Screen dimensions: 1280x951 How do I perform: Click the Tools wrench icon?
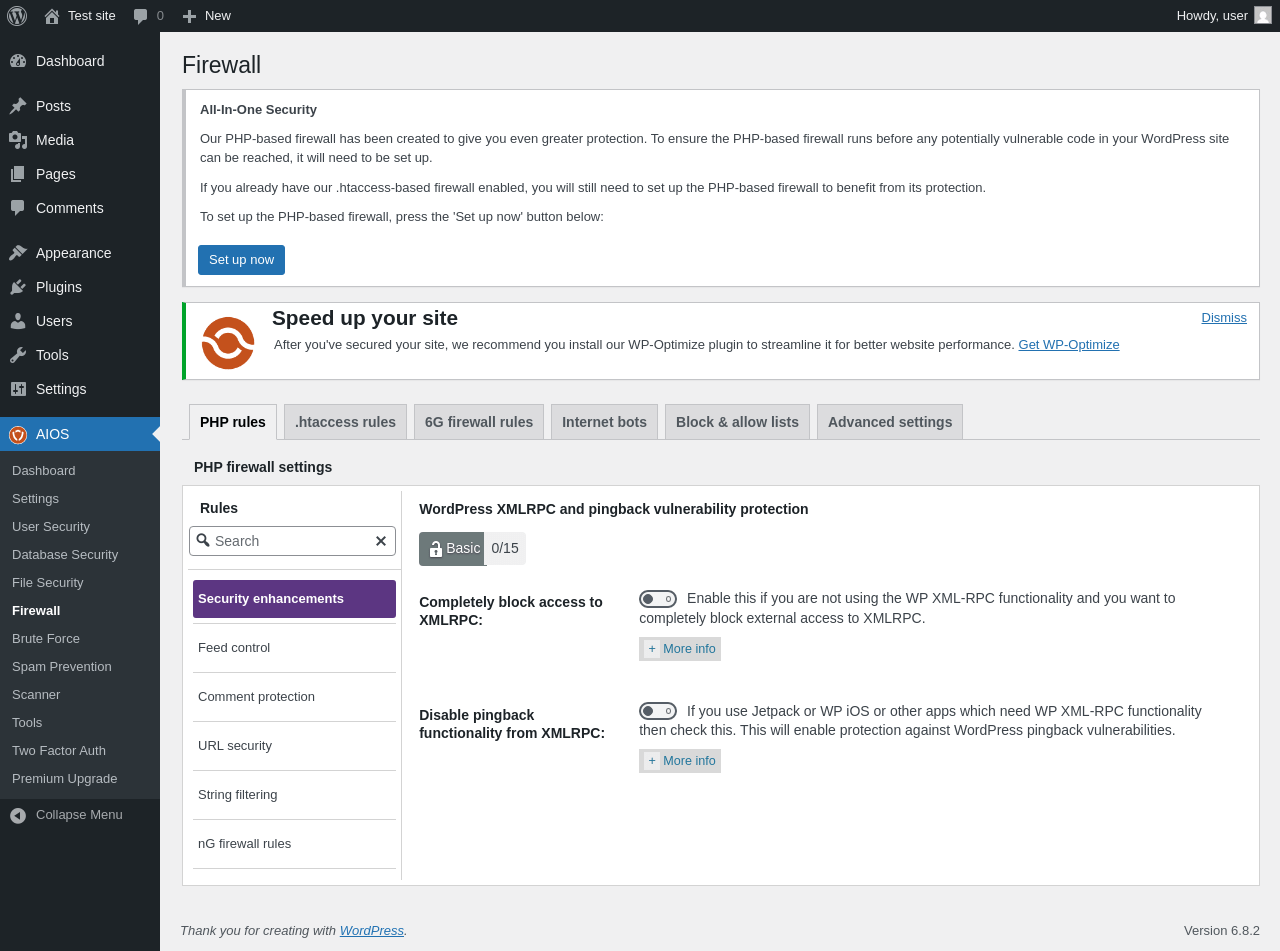point(18,355)
